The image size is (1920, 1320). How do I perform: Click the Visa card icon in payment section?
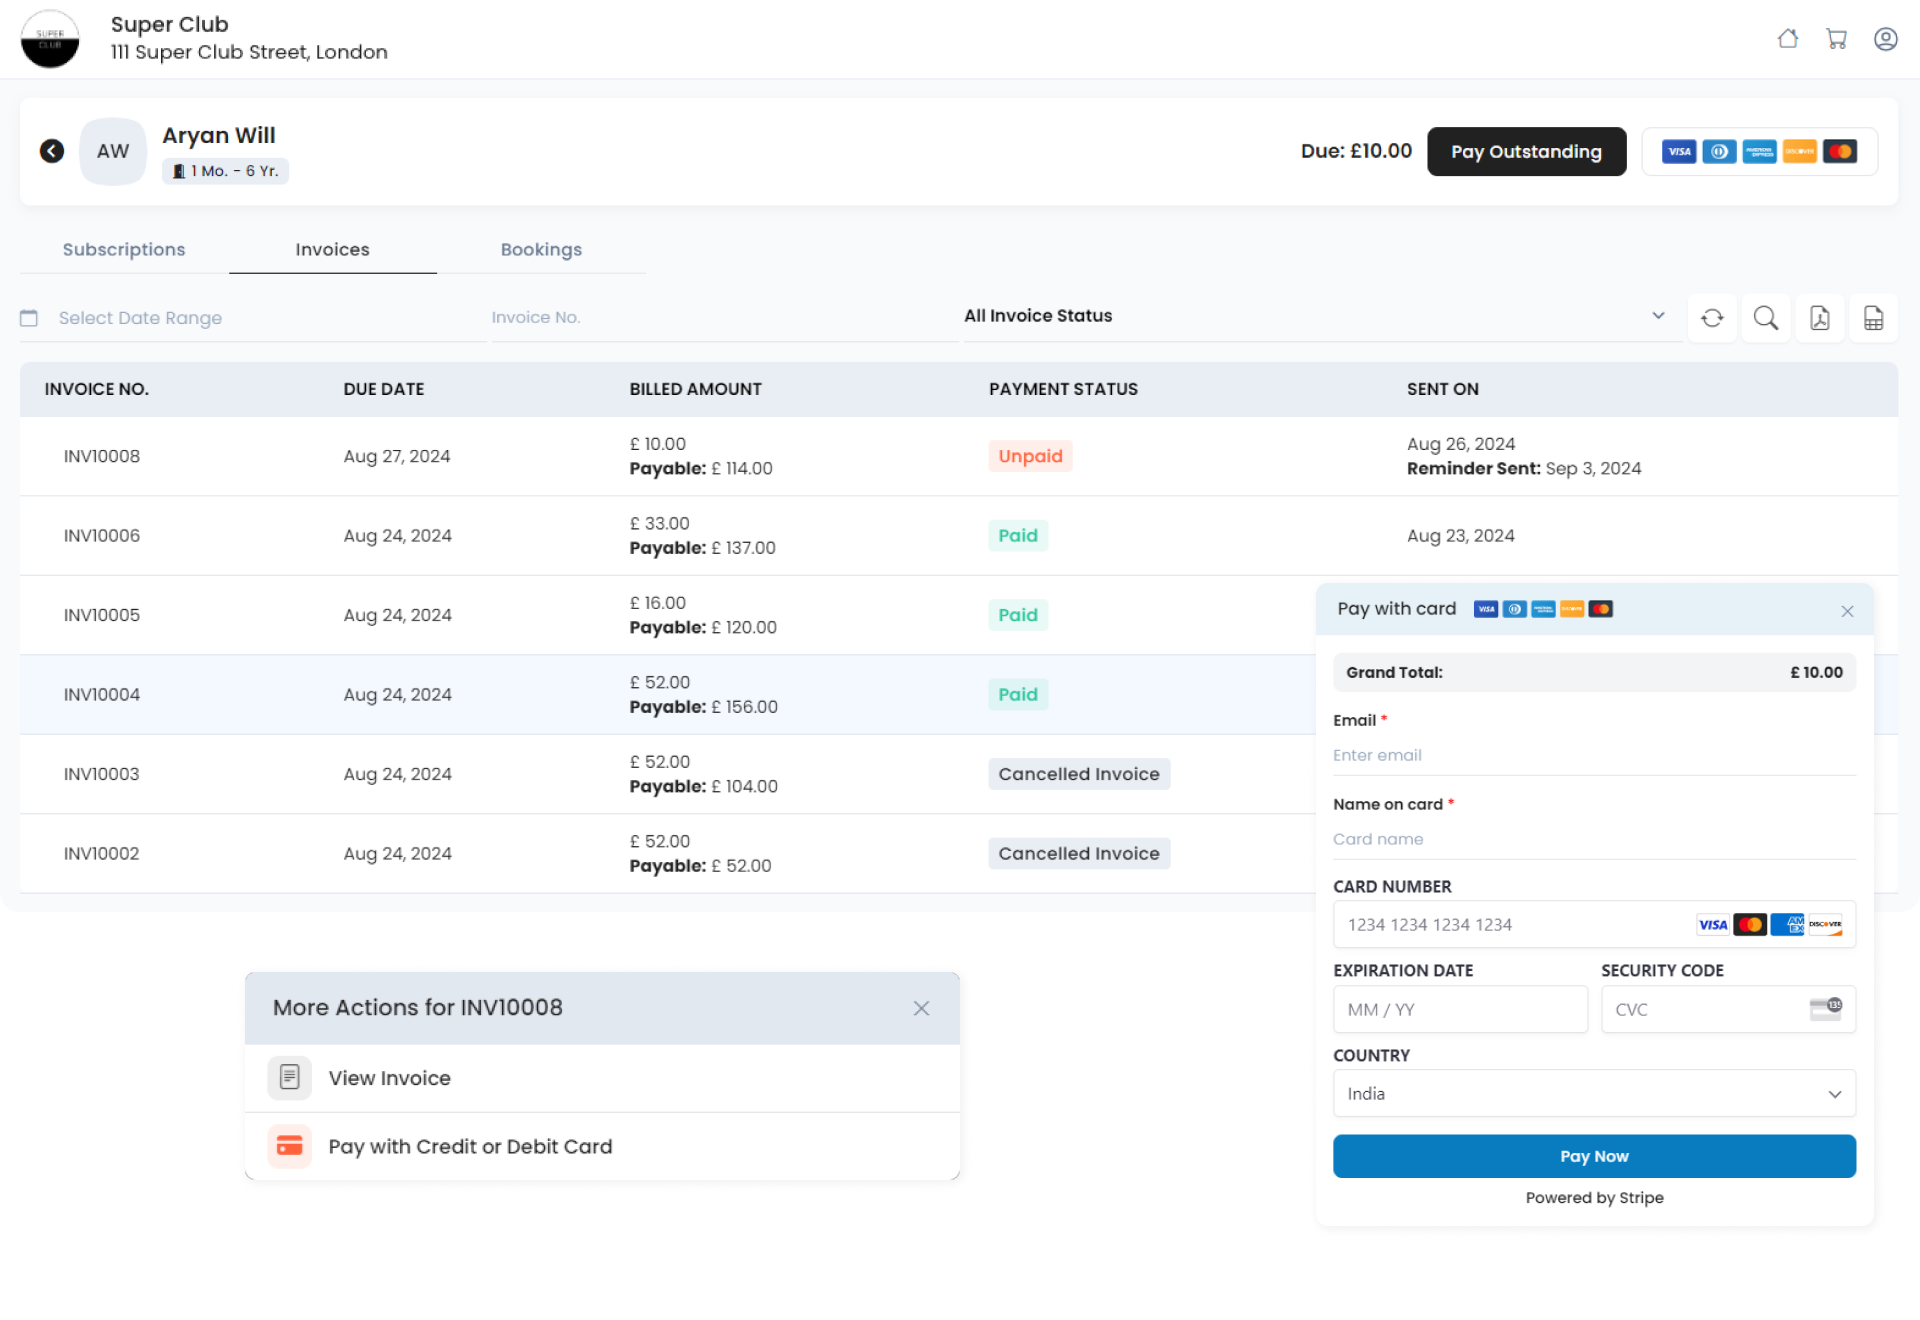pyautogui.click(x=1484, y=608)
